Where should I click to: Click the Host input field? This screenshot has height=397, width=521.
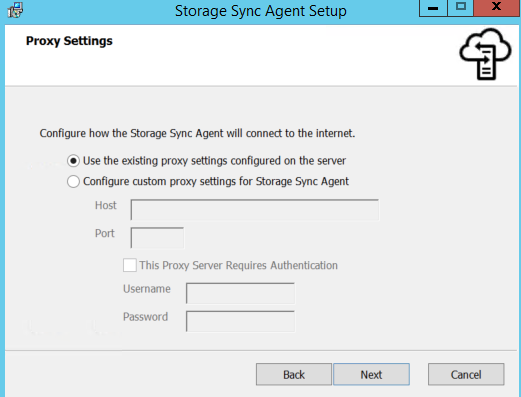point(255,210)
